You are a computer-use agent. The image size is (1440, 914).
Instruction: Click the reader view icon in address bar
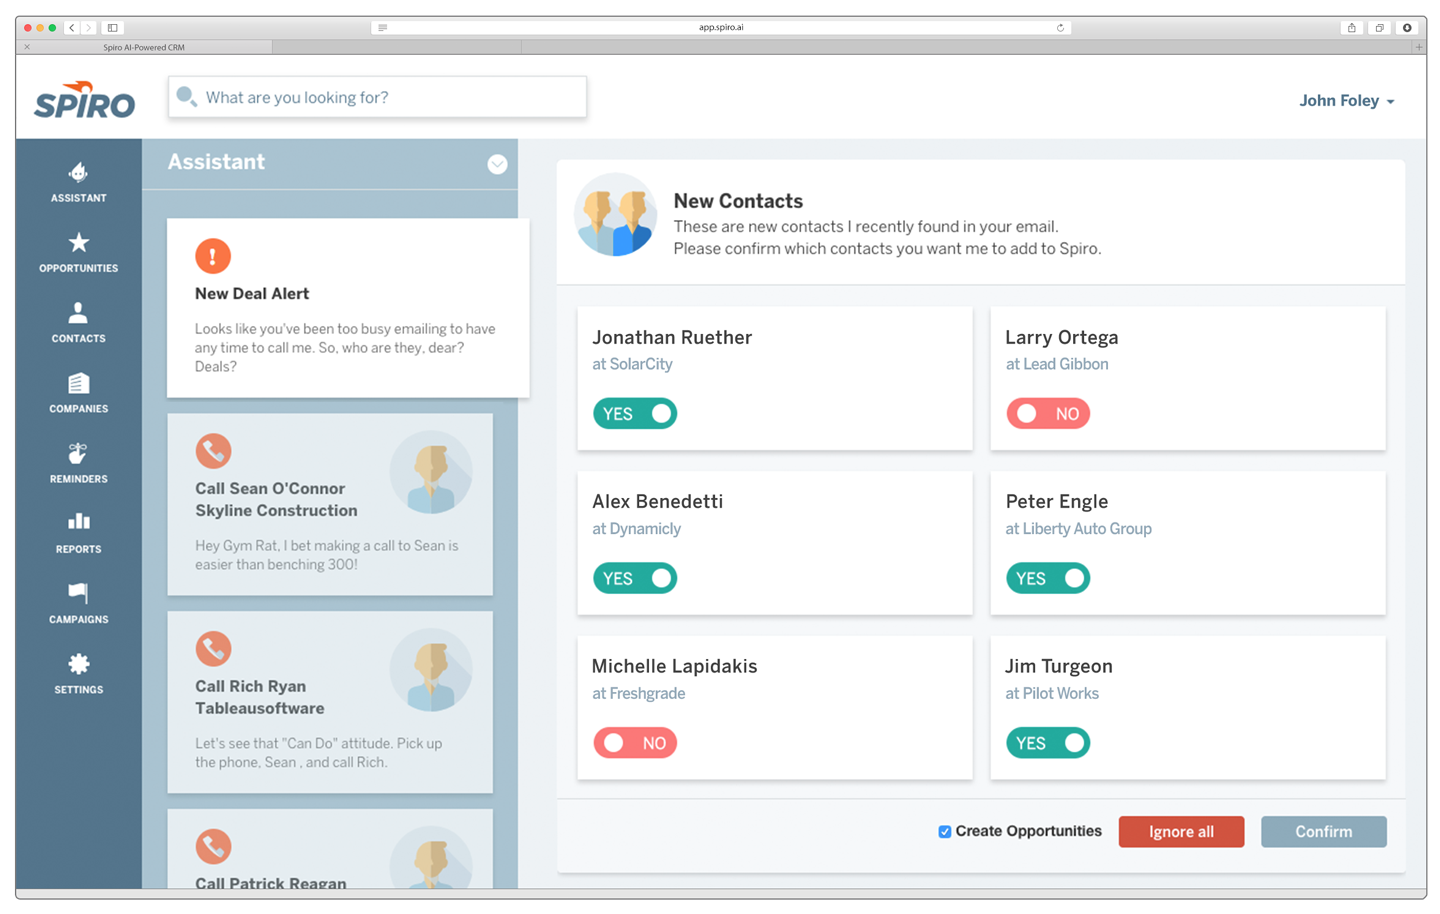(383, 27)
